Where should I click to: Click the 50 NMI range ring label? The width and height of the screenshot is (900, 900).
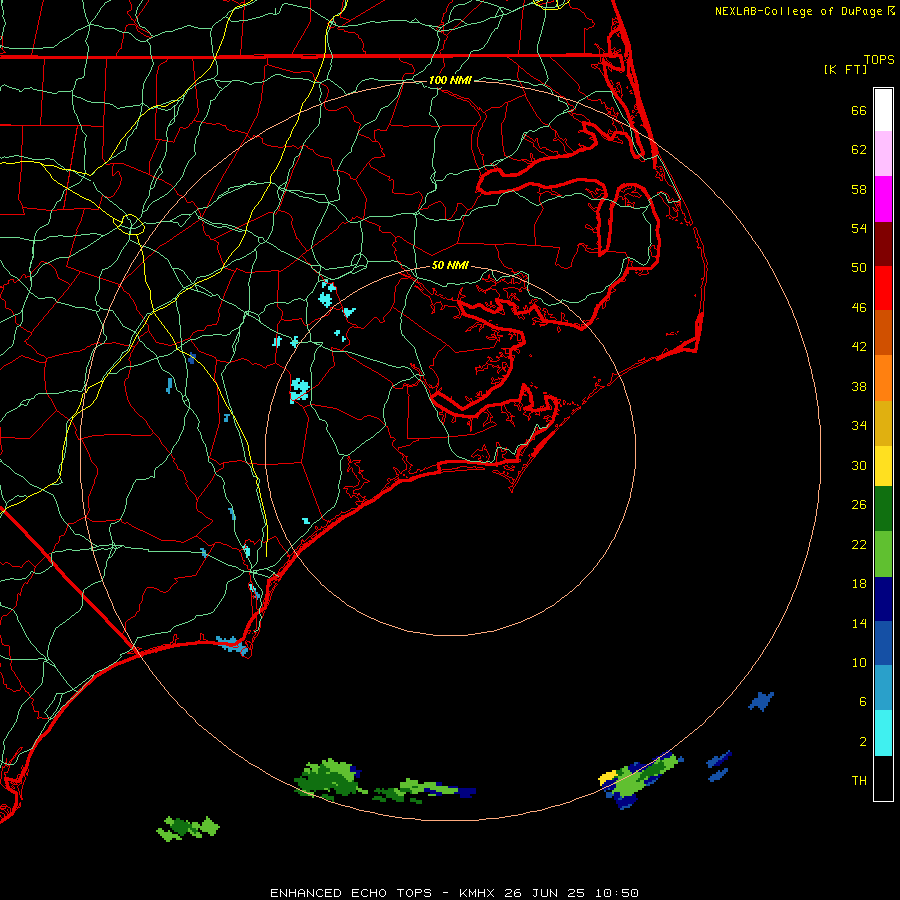click(x=450, y=265)
